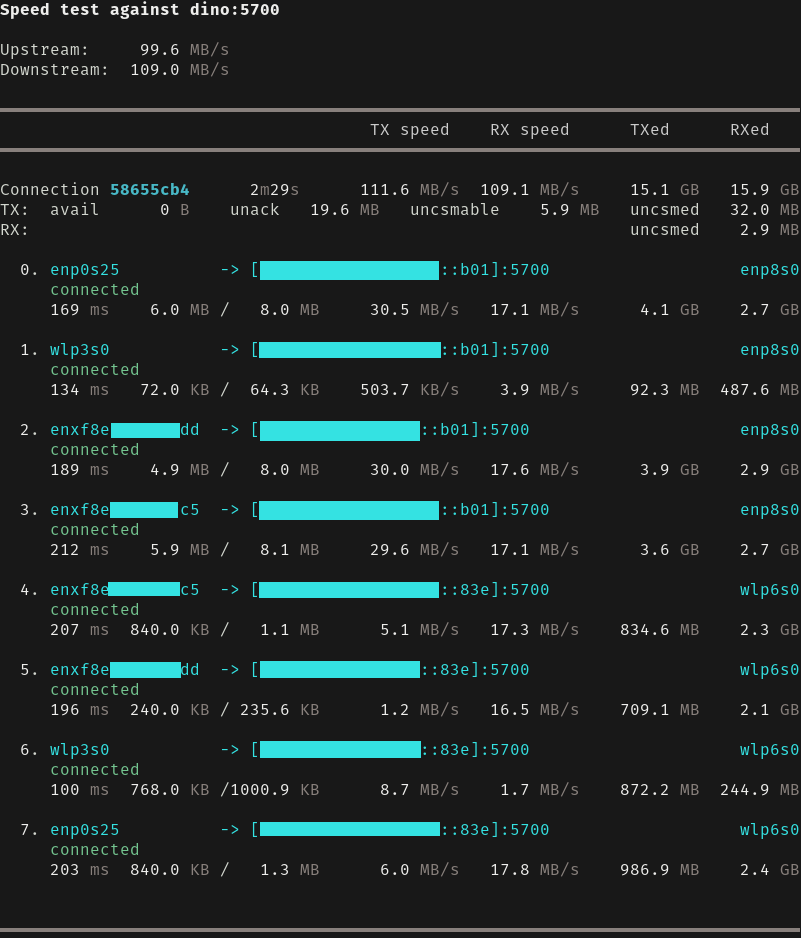This screenshot has height=938, width=801.
Task: Select connection ID 58655cb4
Action: pyautogui.click(x=149, y=190)
